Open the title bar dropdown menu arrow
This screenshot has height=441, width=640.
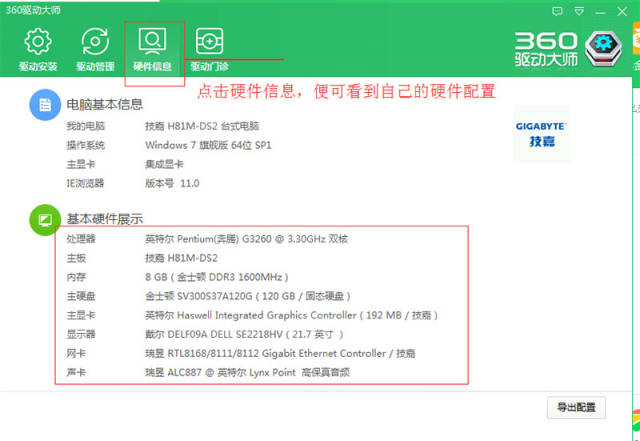pos(579,11)
